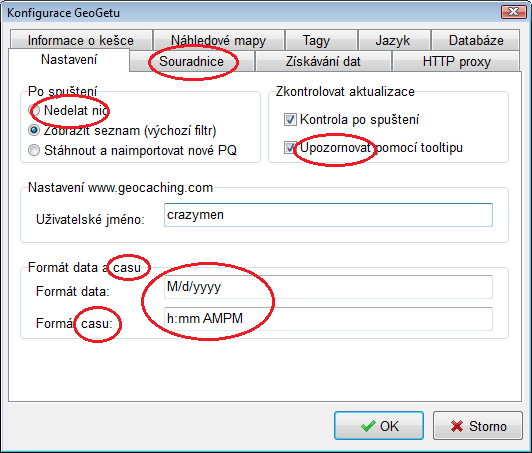Go to the Jazyk tab
The height and width of the screenshot is (453, 532).
pyautogui.click(x=394, y=40)
